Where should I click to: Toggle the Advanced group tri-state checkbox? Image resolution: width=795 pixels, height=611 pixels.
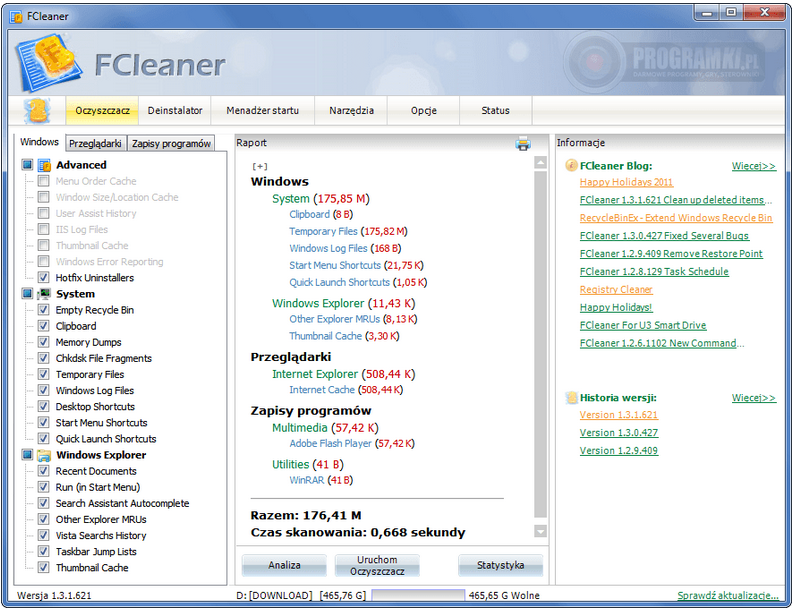(x=27, y=165)
